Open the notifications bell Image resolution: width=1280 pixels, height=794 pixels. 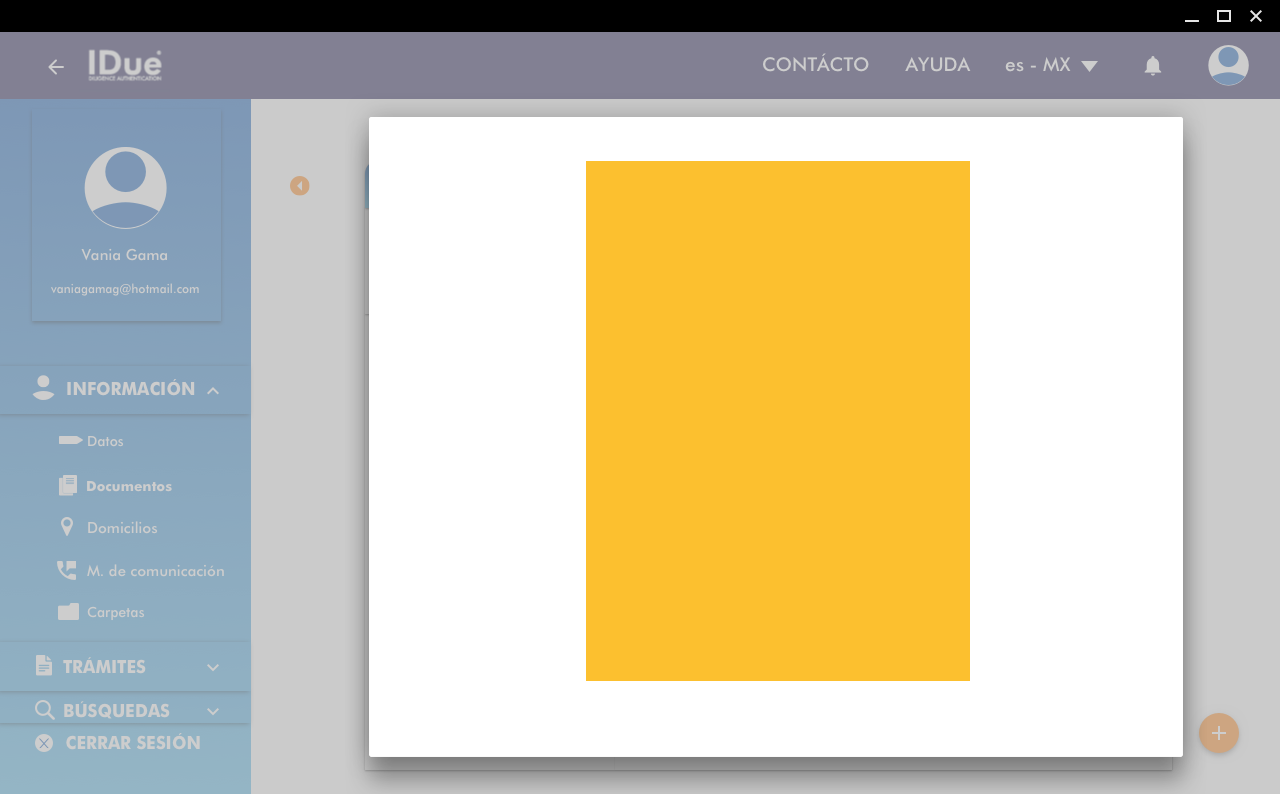pos(1152,66)
